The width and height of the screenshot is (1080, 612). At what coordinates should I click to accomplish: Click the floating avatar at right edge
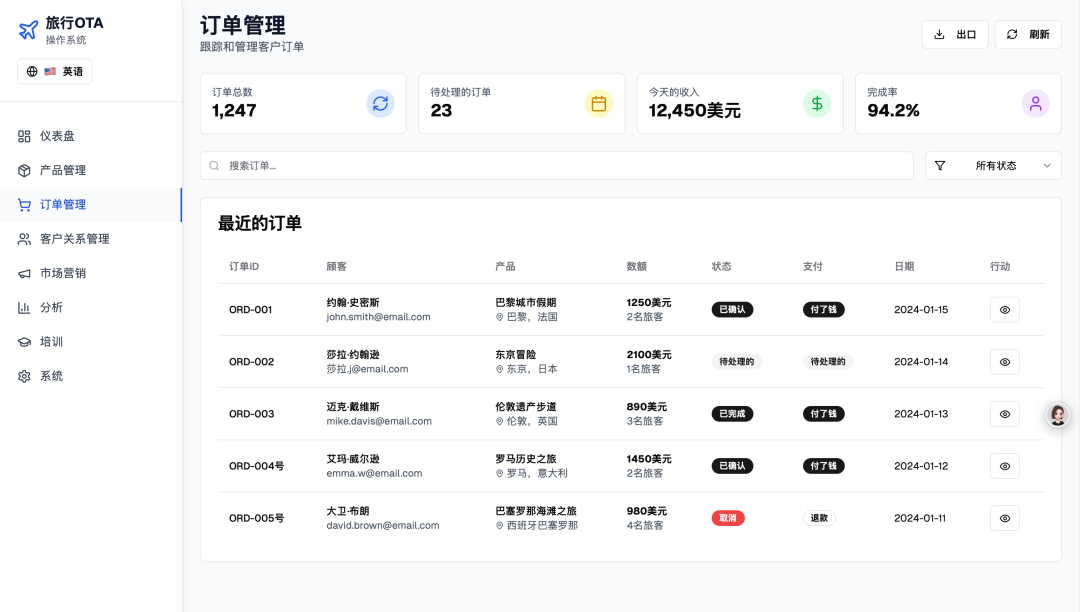pos(1058,415)
